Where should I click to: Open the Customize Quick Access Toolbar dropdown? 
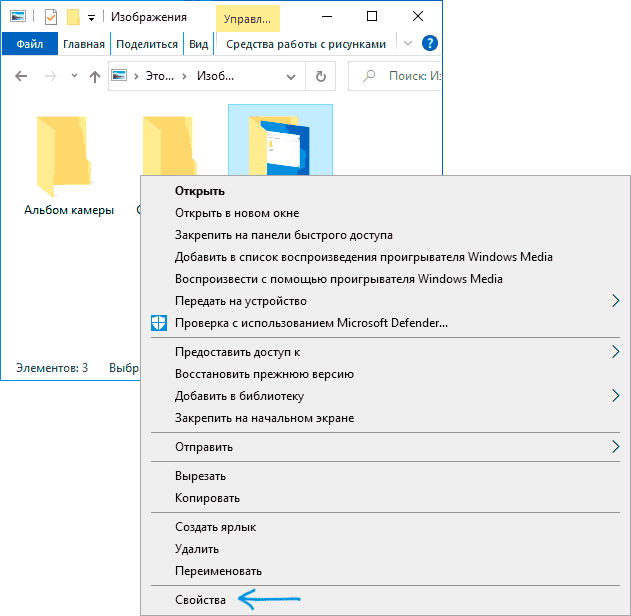91,18
